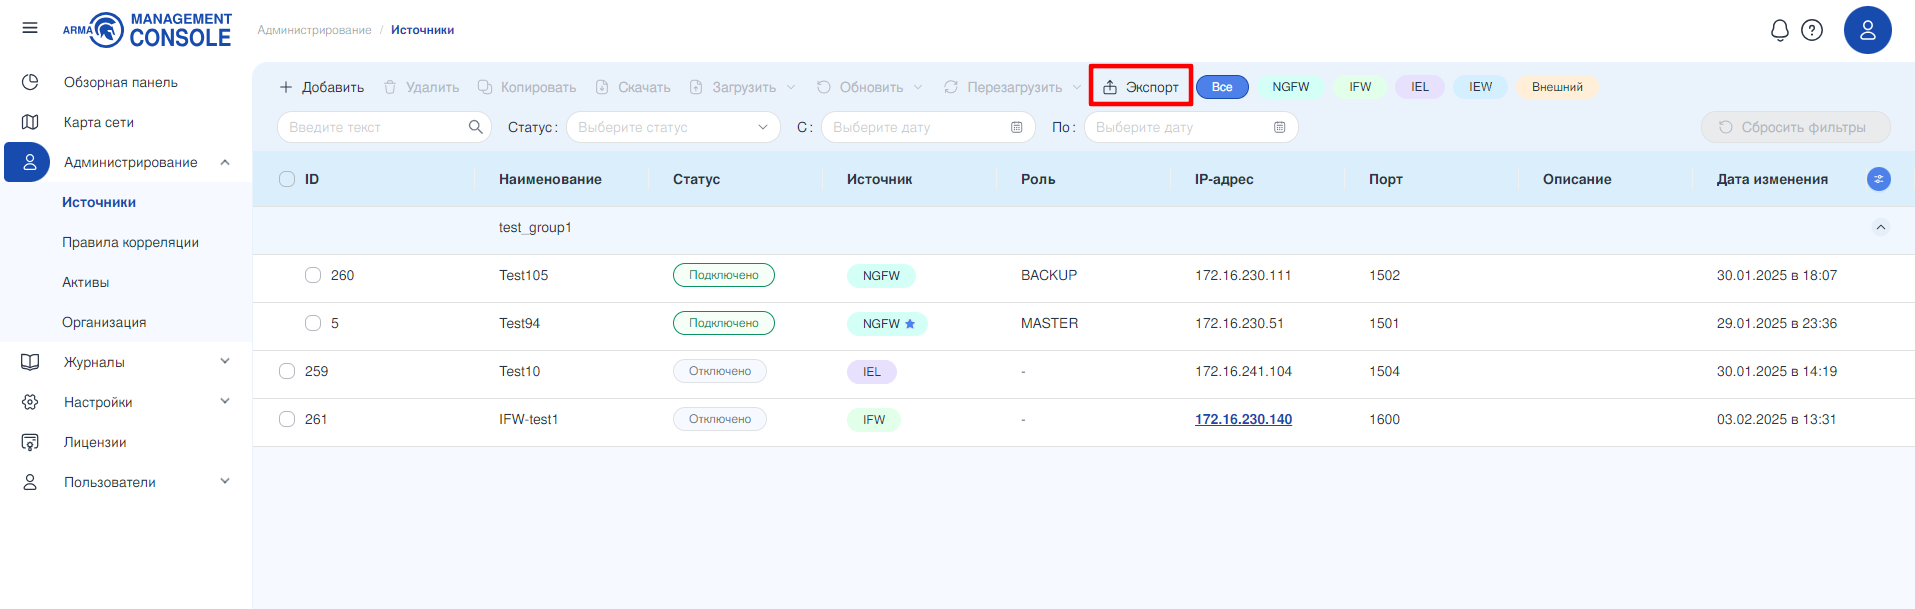
Task: Click the По end date field
Action: (1191, 127)
